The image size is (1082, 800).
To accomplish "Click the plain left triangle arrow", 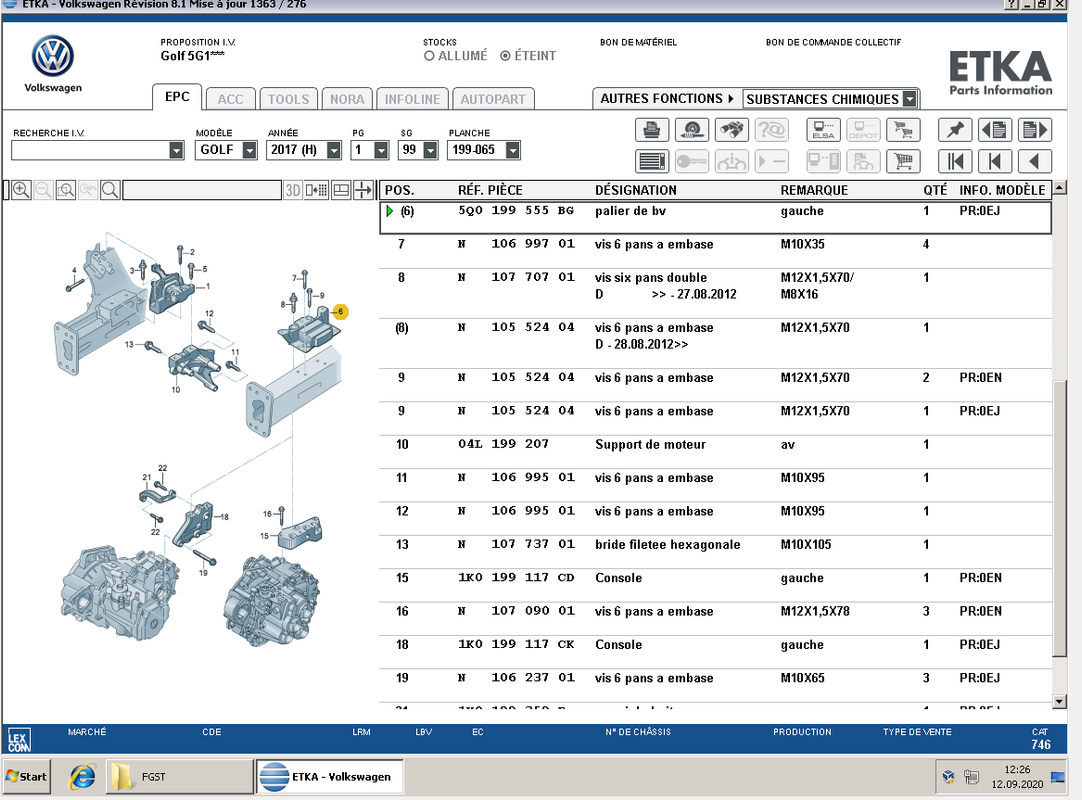I will tap(1034, 162).
